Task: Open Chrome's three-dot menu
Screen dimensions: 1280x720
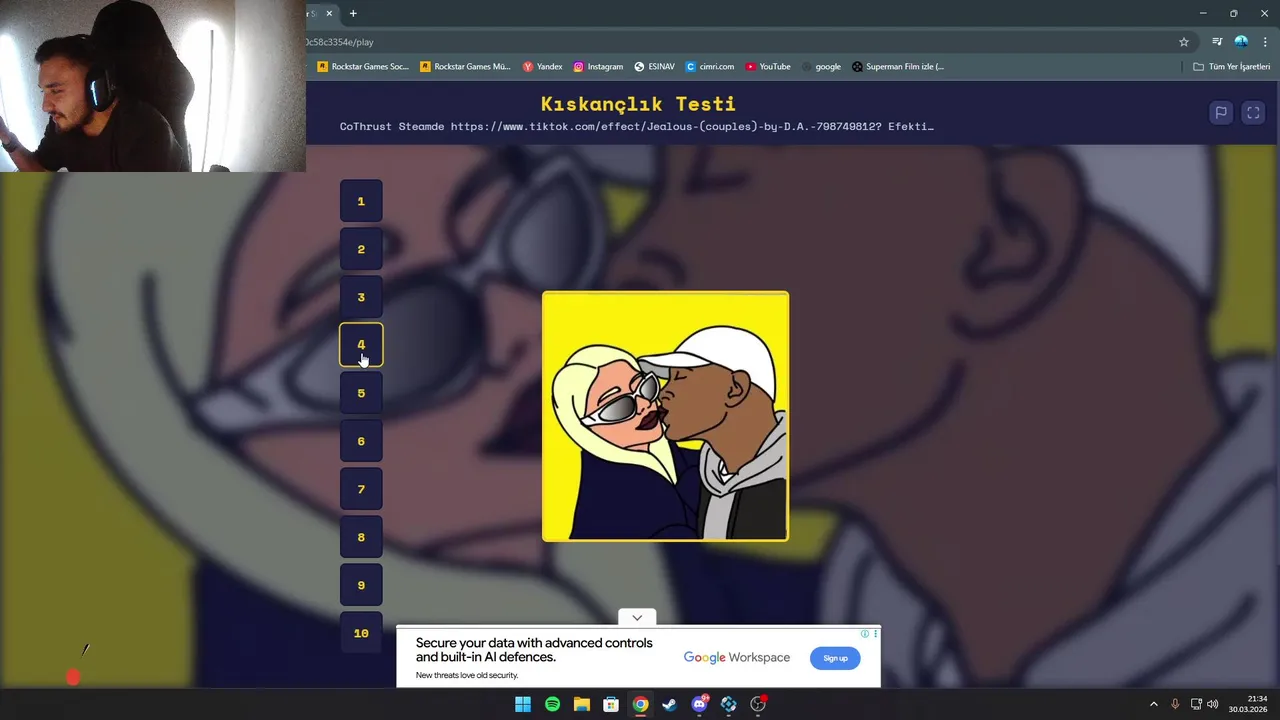Action: (1265, 42)
